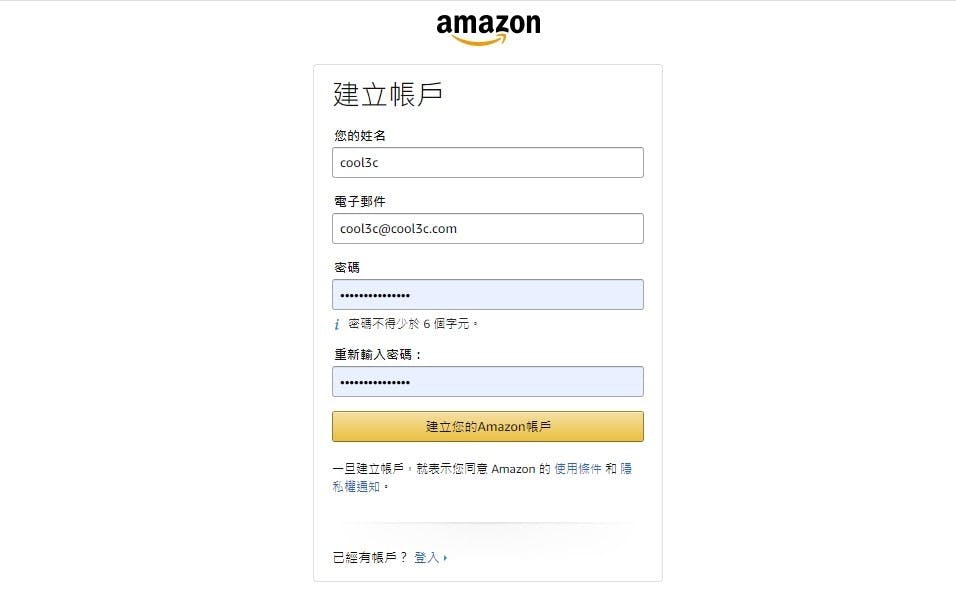The height and width of the screenshot is (594, 956).
Task: Click the 電子郵件 field with cool3c@cool3c.com
Action: tap(488, 229)
